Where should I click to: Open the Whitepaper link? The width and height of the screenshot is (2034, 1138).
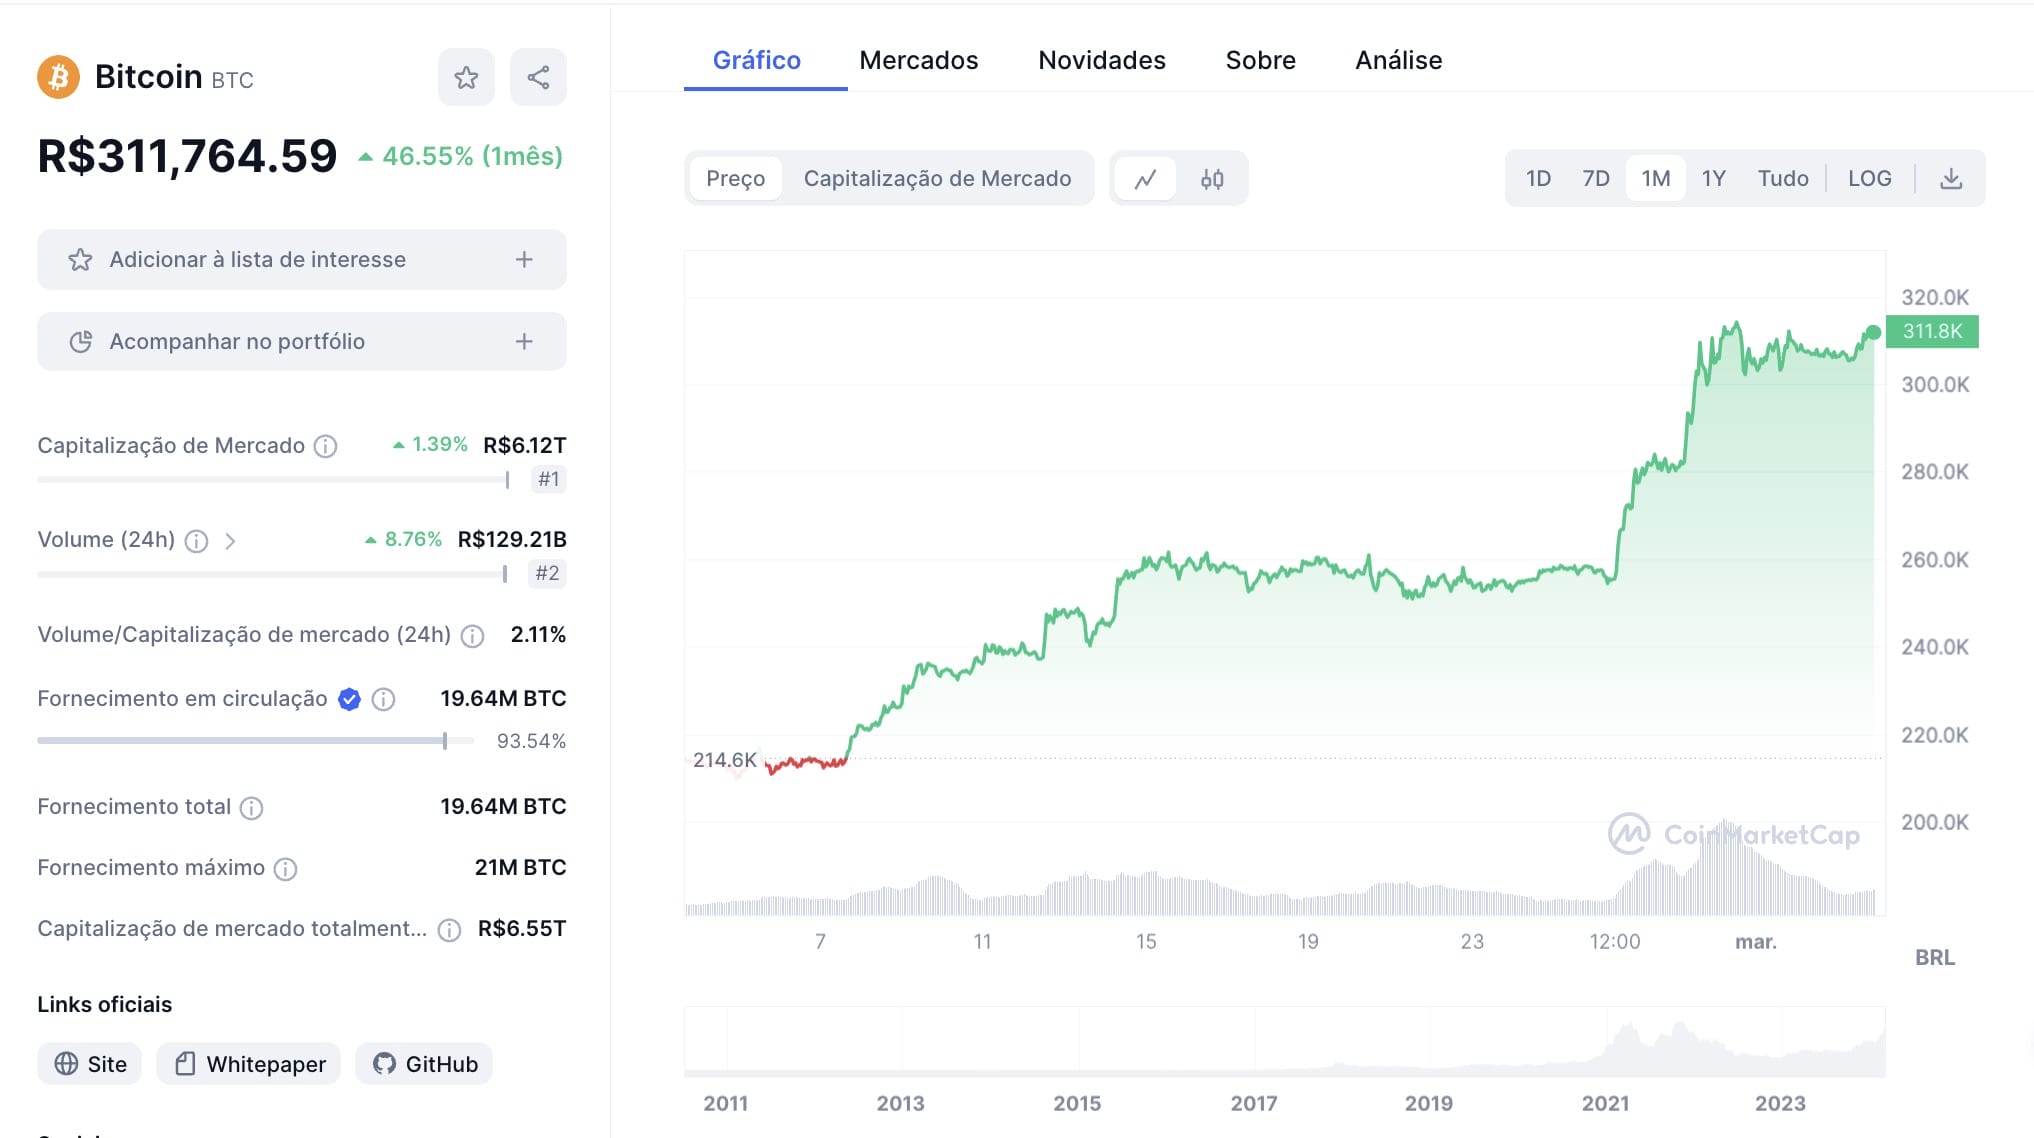click(x=249, y=1064)
